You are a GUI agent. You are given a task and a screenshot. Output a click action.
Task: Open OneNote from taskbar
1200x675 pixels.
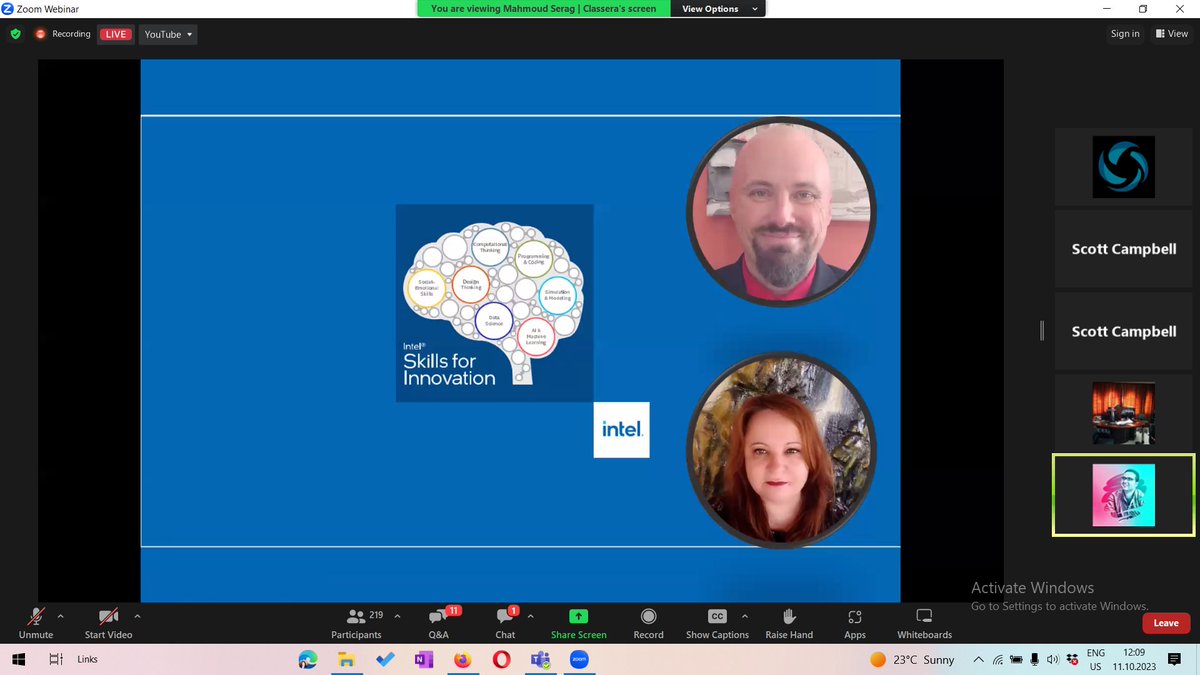tap(423, 660)
